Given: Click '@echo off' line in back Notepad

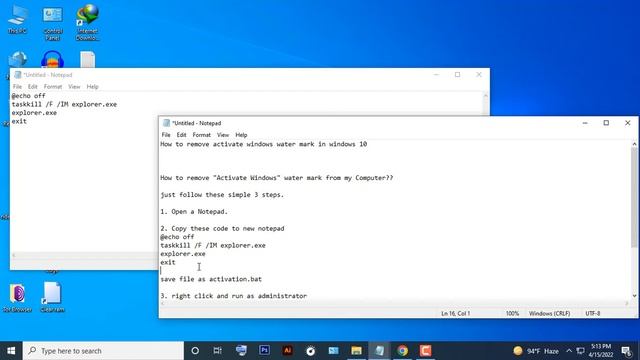Looking at the screenshot, I should (29, 96).
